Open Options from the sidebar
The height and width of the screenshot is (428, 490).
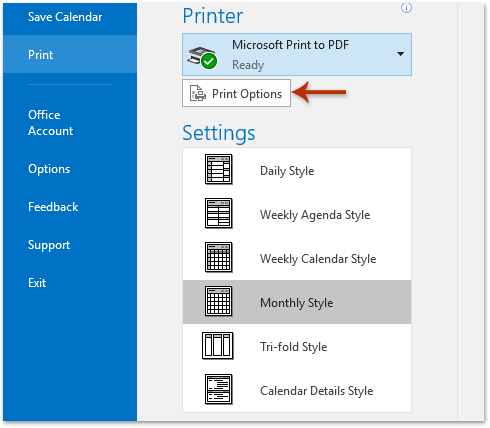coord(49,169)
